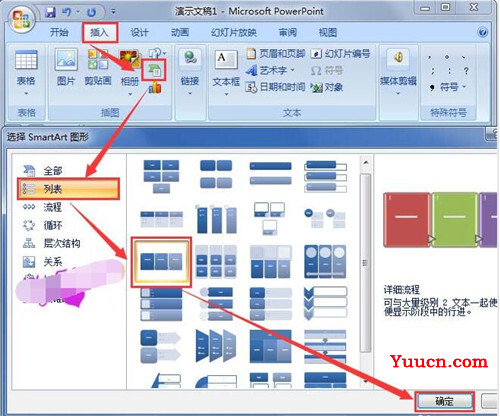The height and width of the screenshot is (416, 500).
Task: Click the scrollbar down arrow in layout gallery
Action: click(x=366, y=381)
